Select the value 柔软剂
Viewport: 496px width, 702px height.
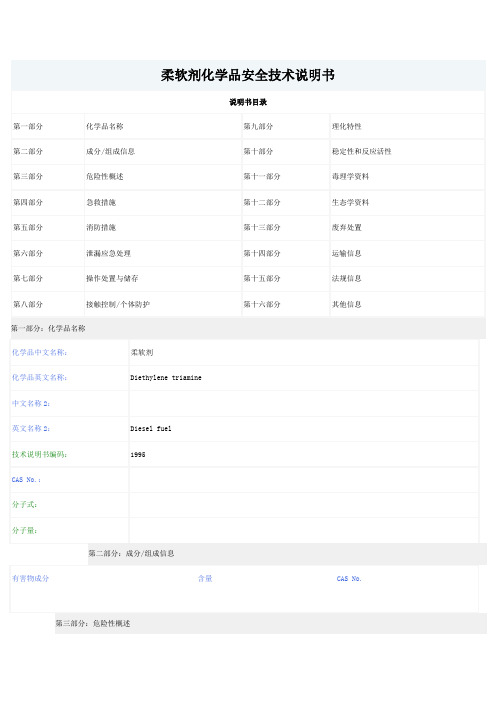(x=142, y=353)
